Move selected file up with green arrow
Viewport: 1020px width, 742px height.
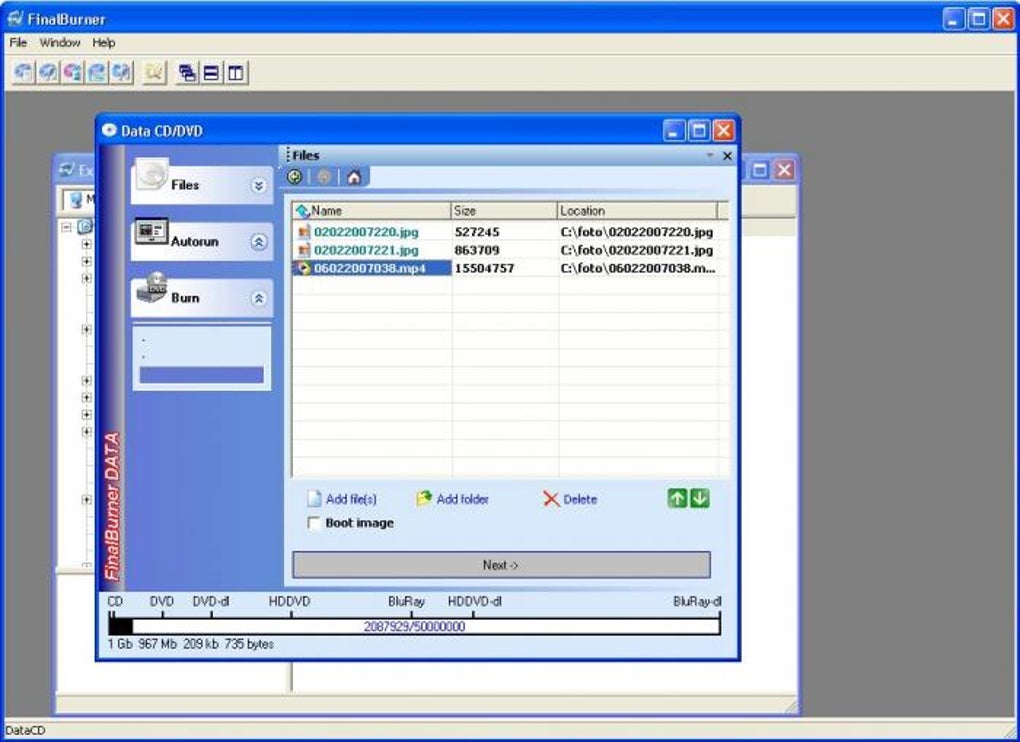(677, 499)
